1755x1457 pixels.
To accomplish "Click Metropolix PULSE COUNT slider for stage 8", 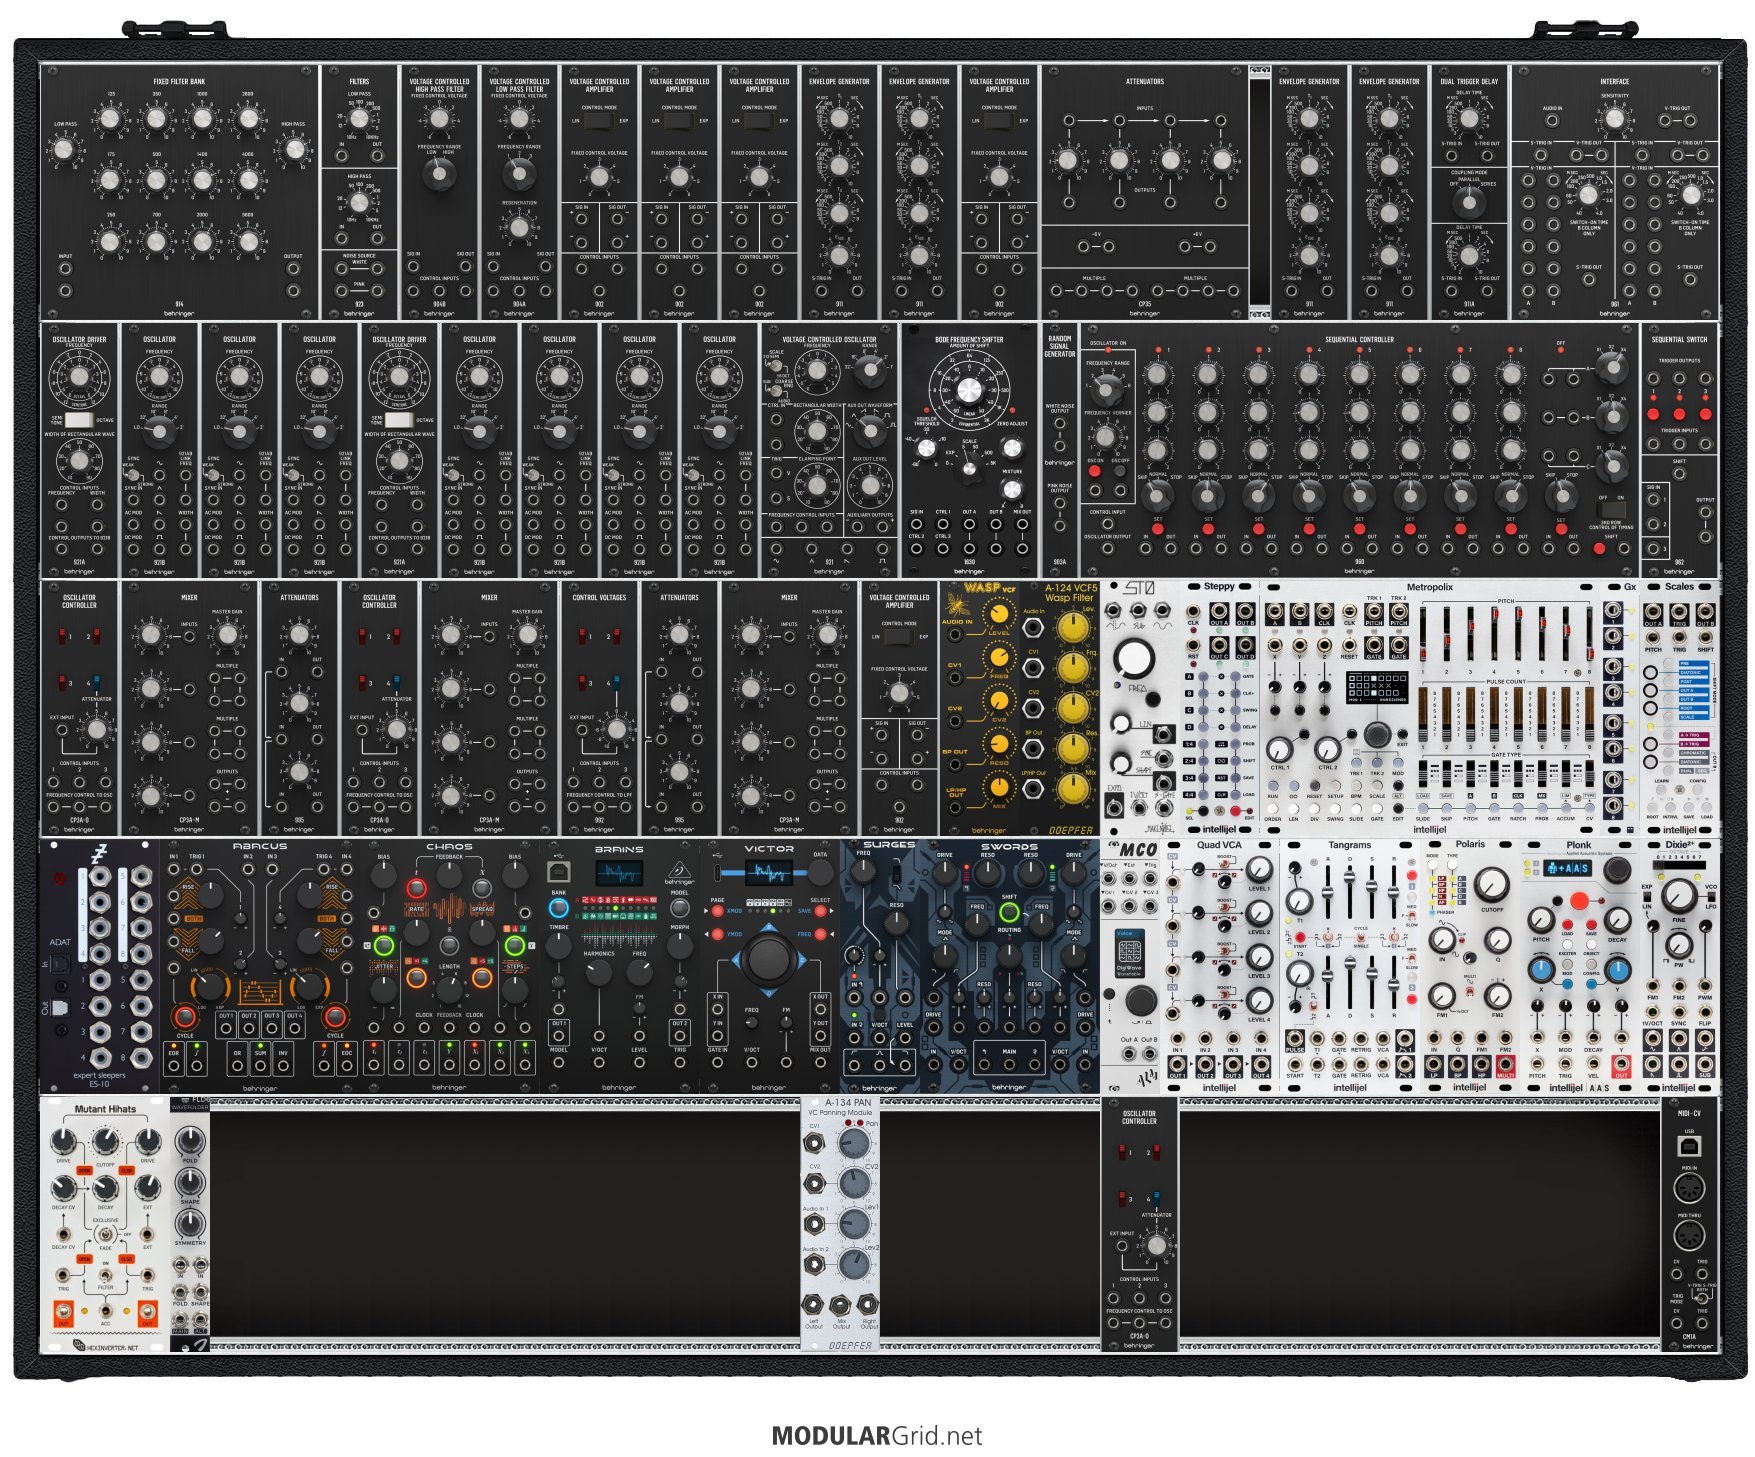I will coord(1589,714).
